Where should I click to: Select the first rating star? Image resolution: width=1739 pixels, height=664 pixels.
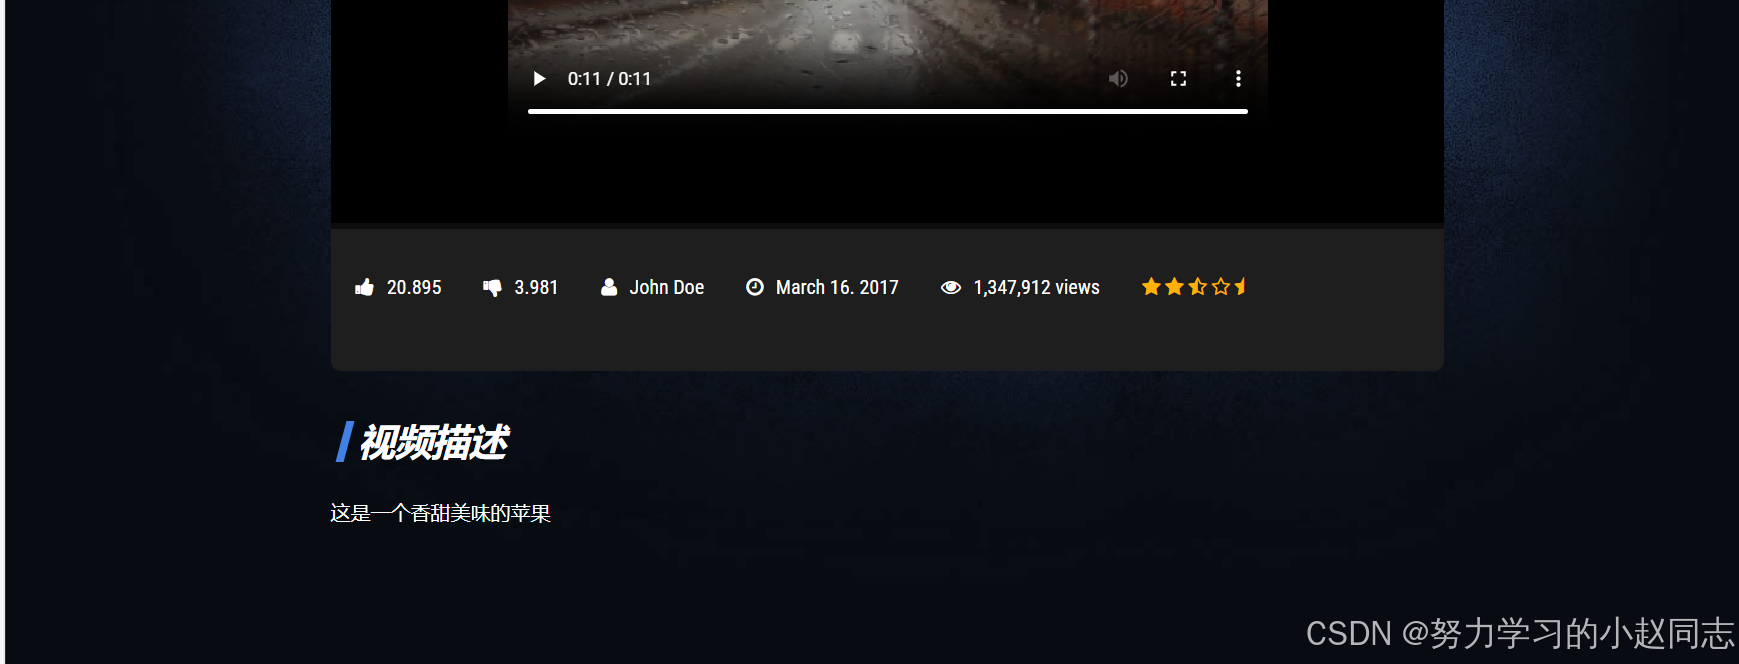1151,287
